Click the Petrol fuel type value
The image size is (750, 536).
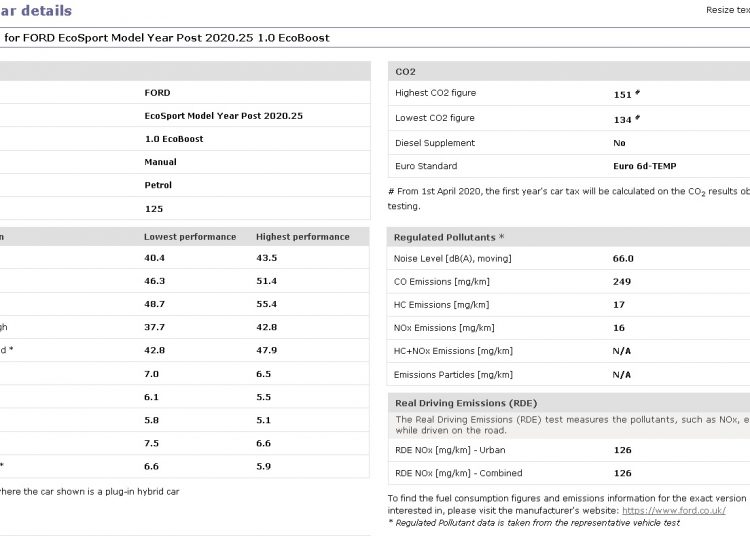(x=158, y=185)
